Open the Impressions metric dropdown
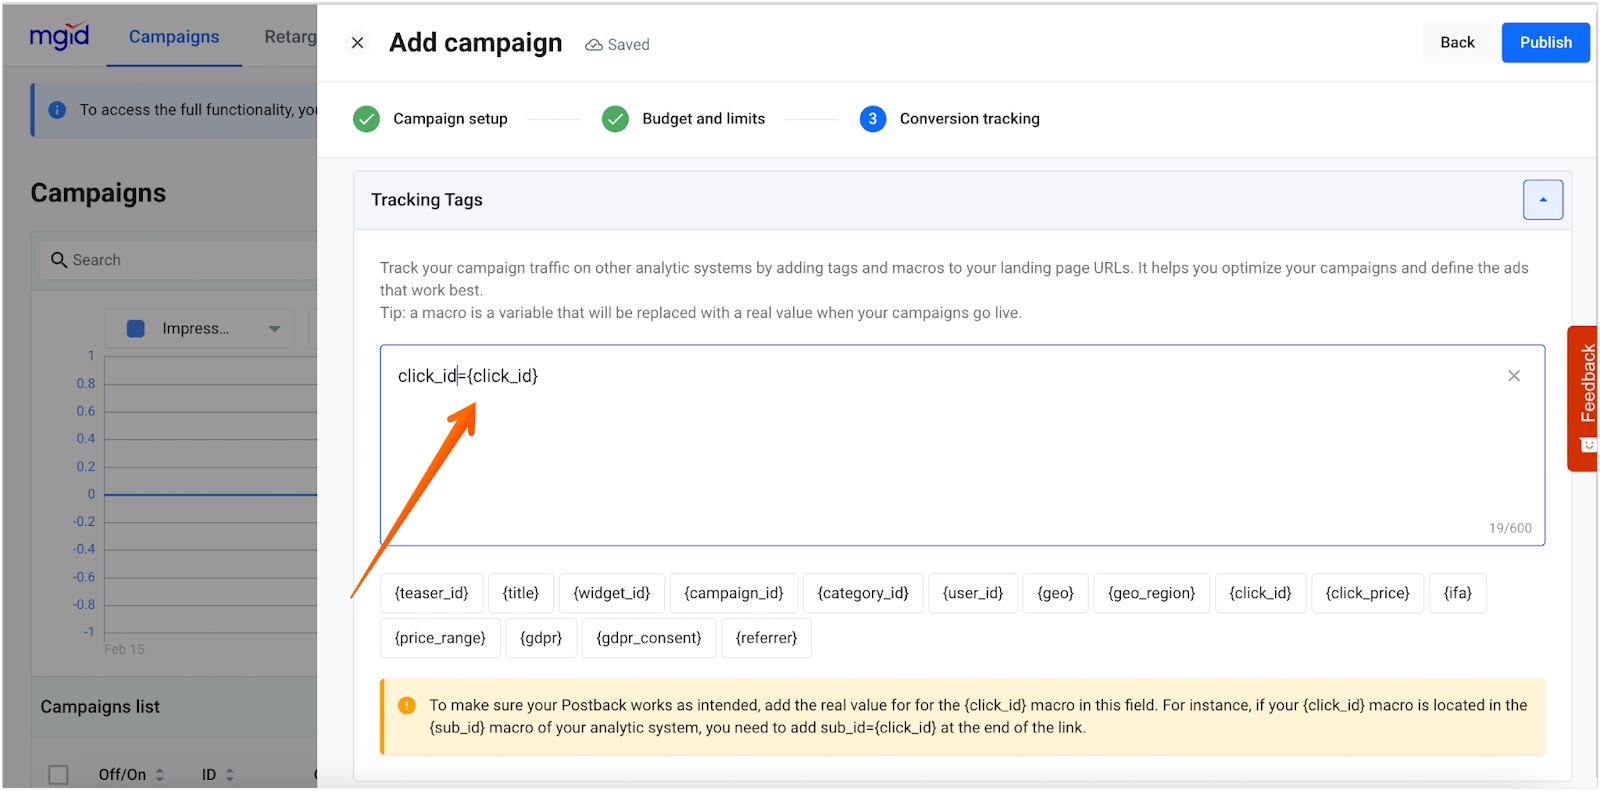The height and width of the screenshot is (791, 1600). (x=274, y=329)
